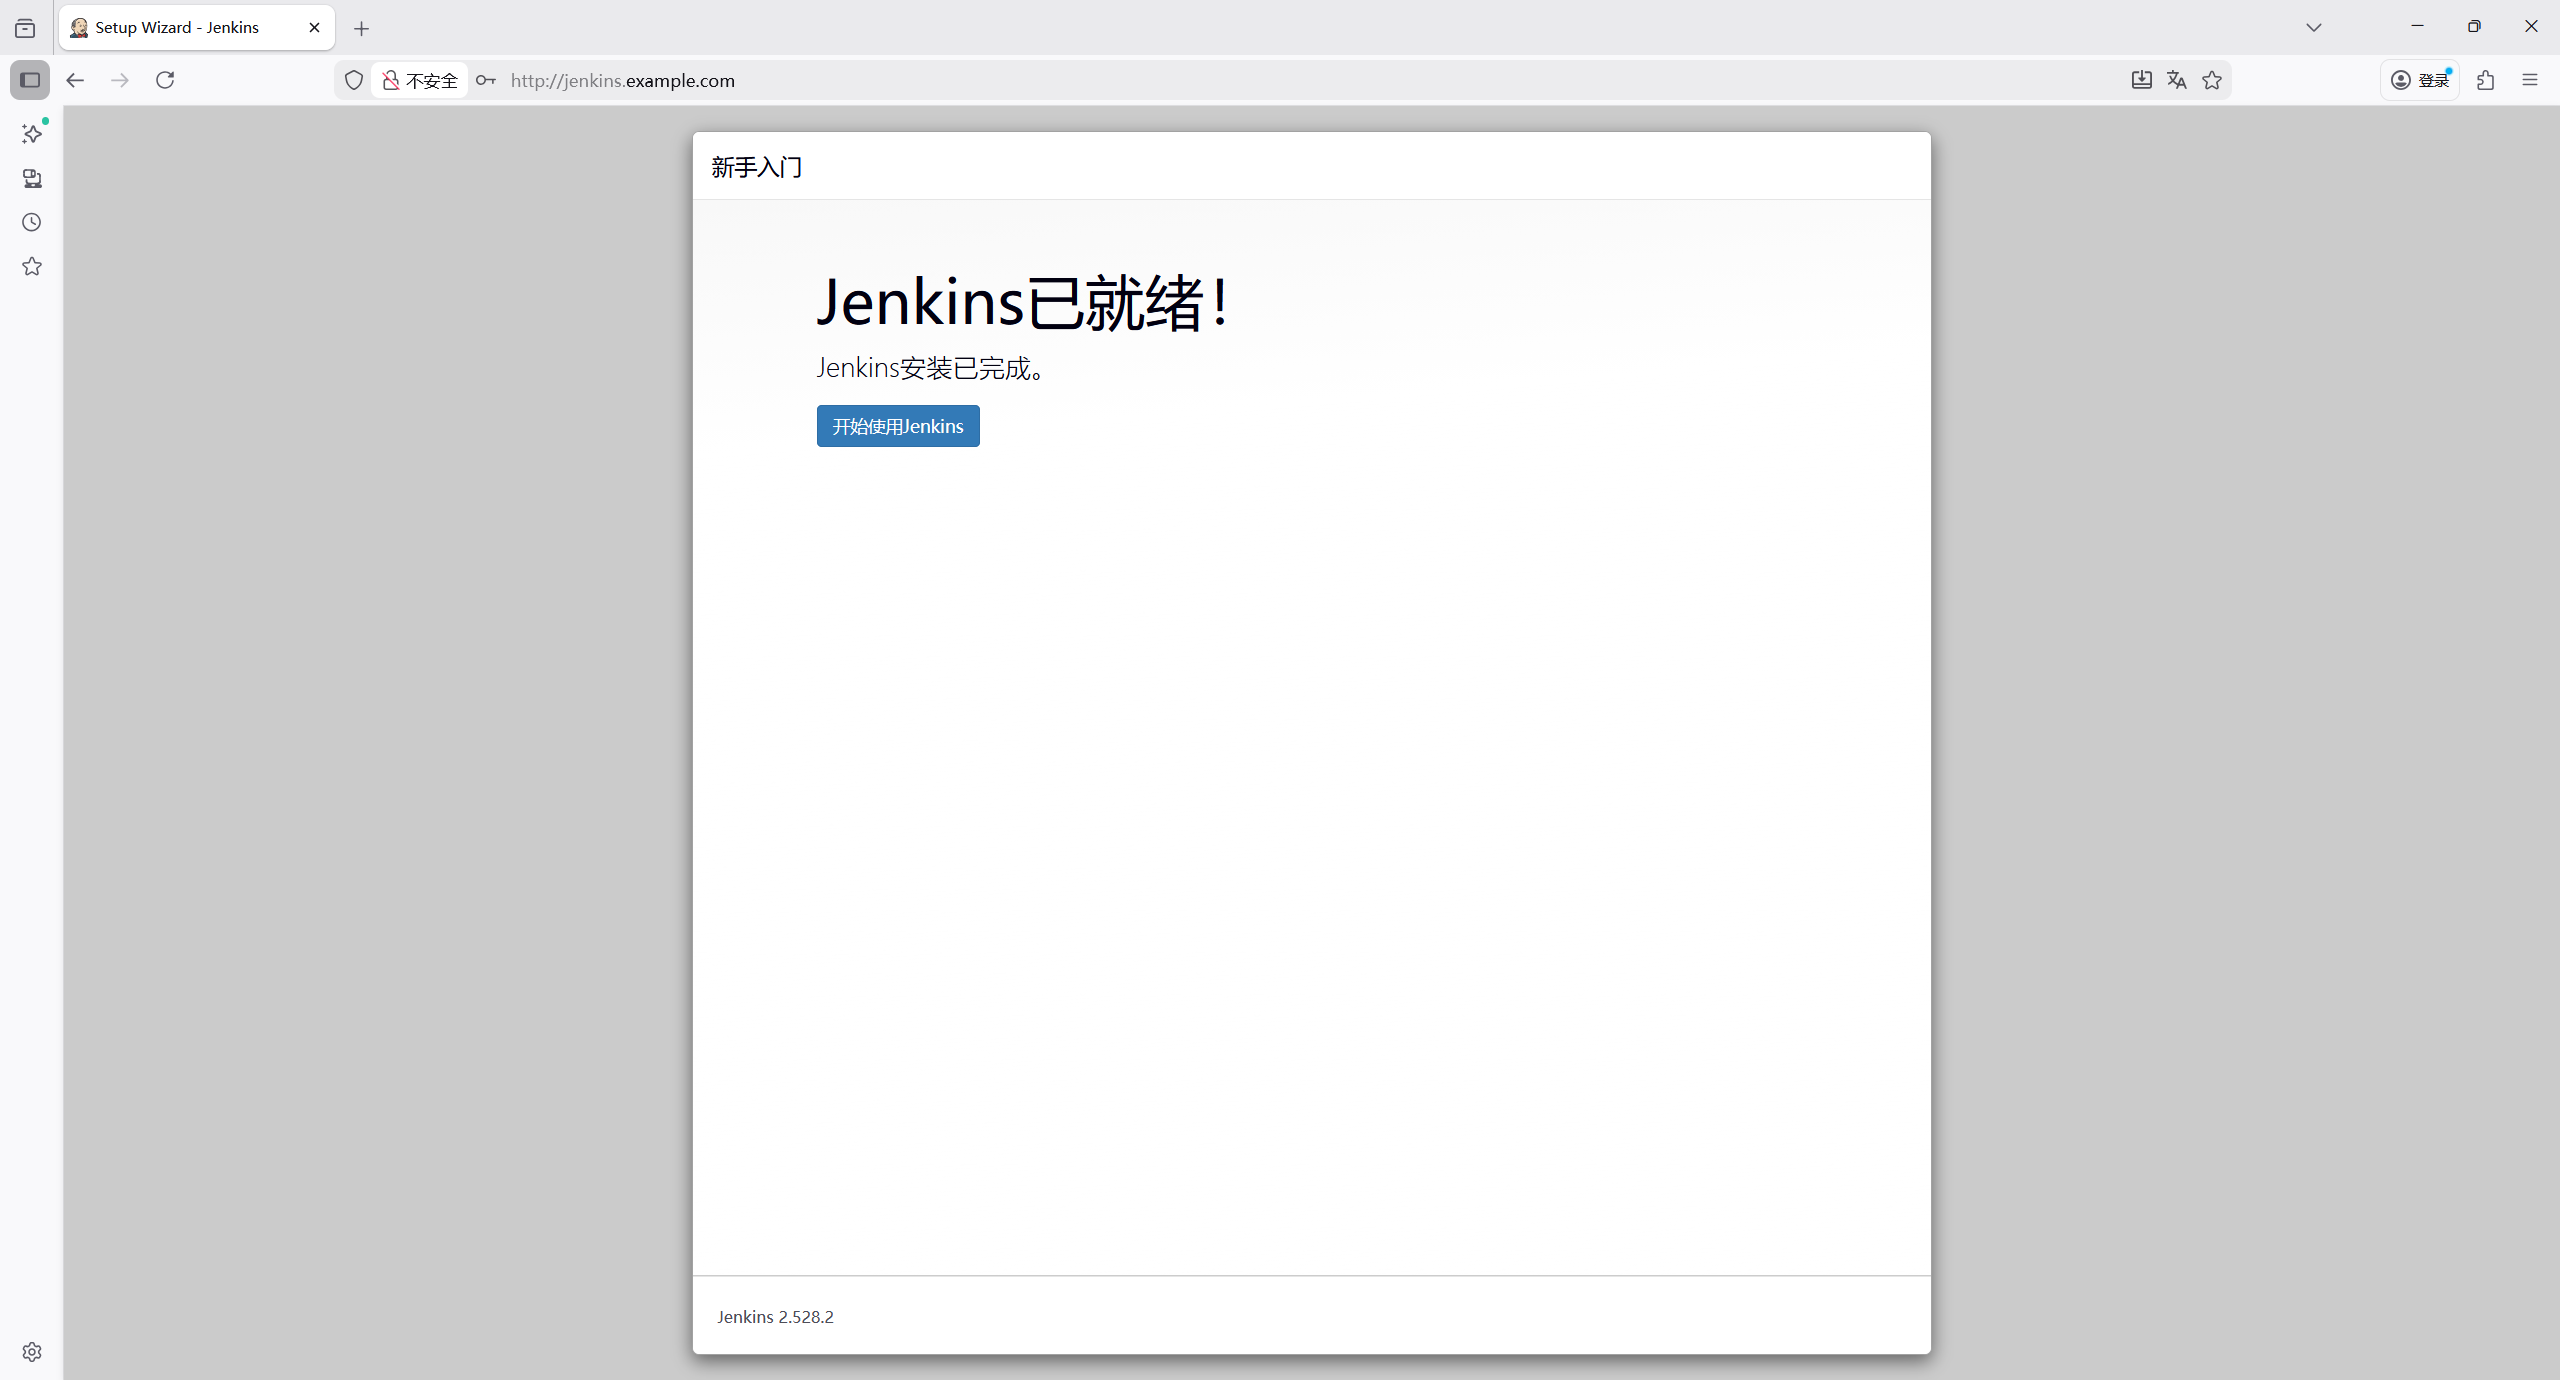Click the jenkins.example.com address field
The height and width of the screenshot is (1380, 2560).
click(x=1200, y=80)
